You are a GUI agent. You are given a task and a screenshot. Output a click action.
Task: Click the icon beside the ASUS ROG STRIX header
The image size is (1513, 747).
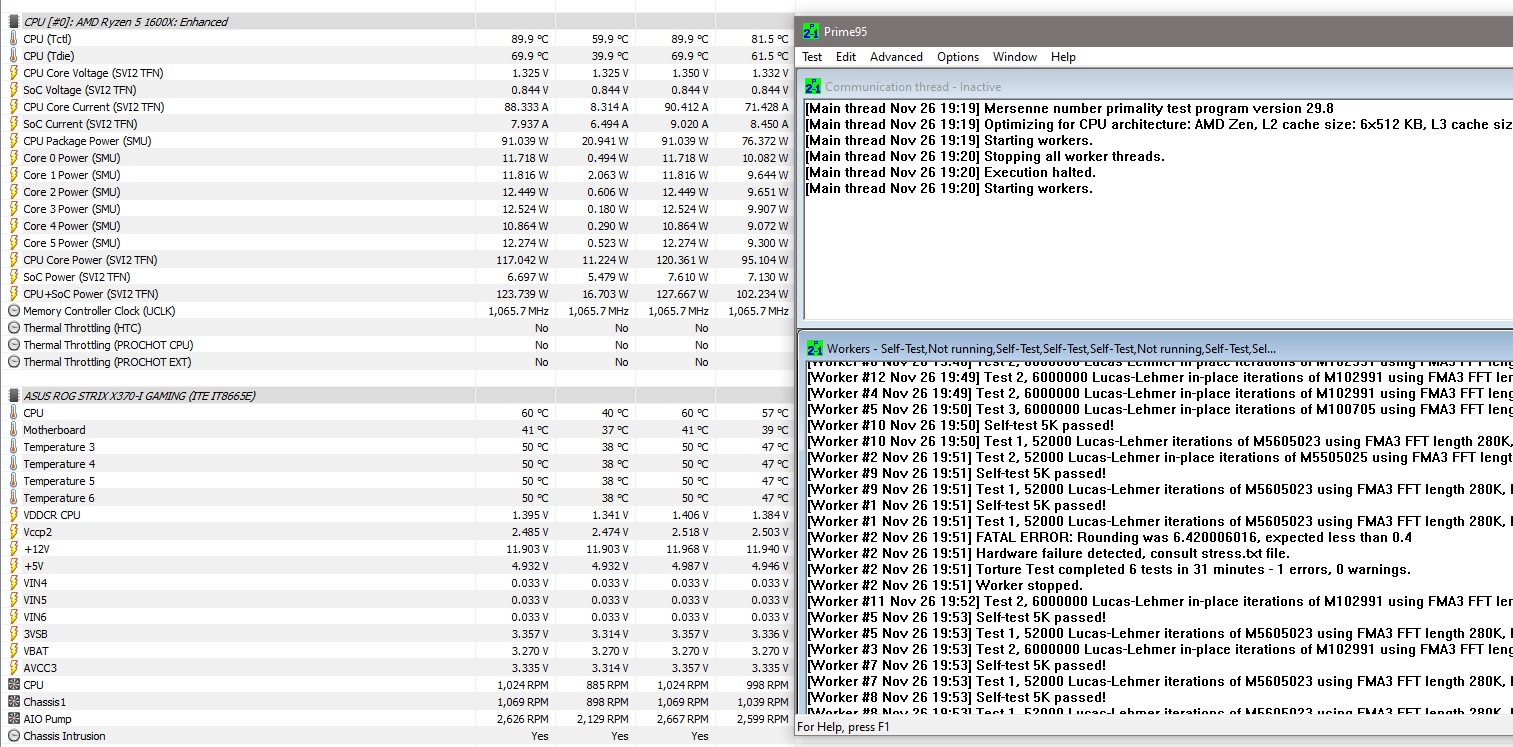point(13,395)
